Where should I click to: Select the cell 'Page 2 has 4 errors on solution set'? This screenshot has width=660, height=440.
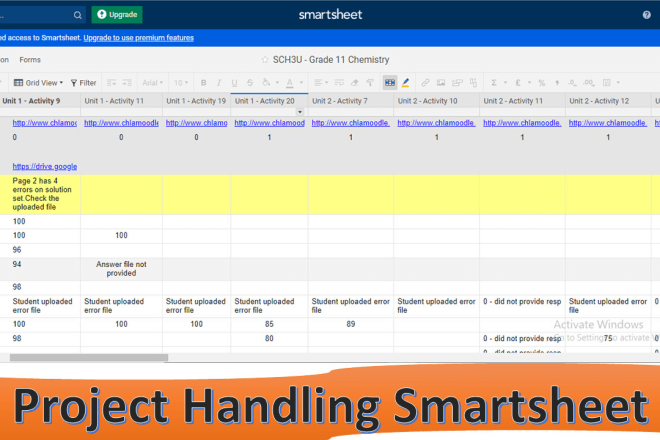(40, 194)
